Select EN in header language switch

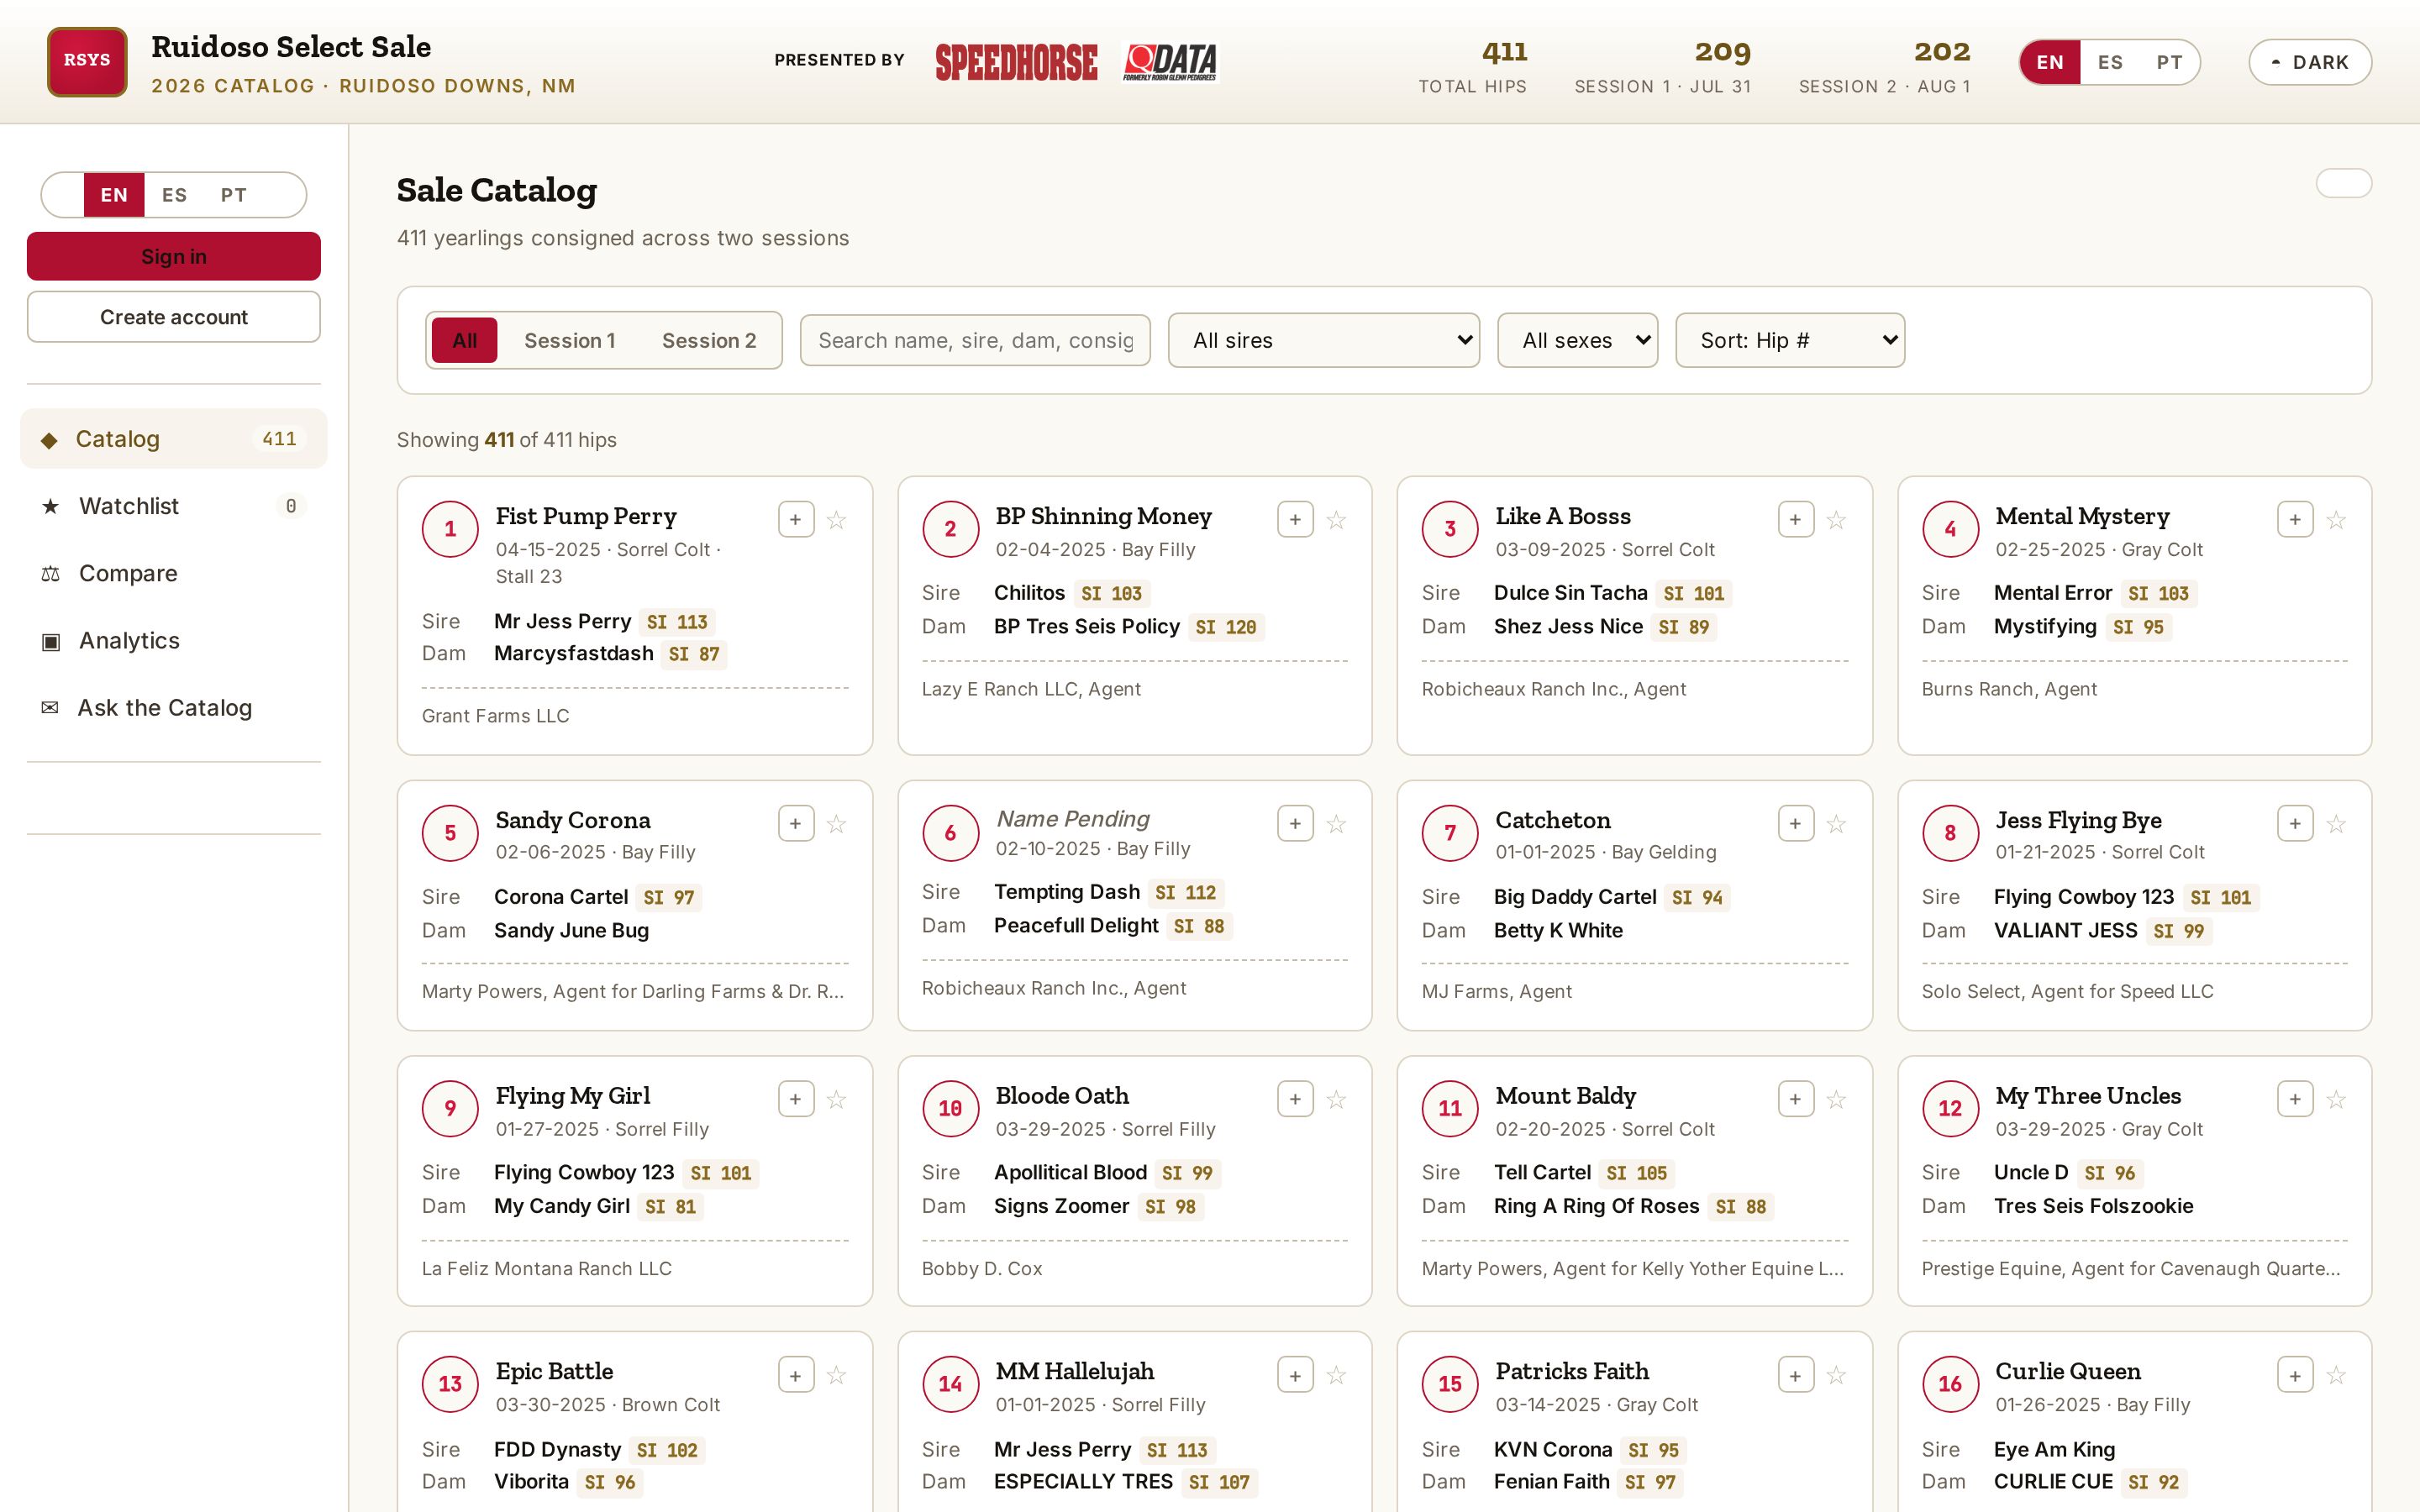tap(2050, 62)
